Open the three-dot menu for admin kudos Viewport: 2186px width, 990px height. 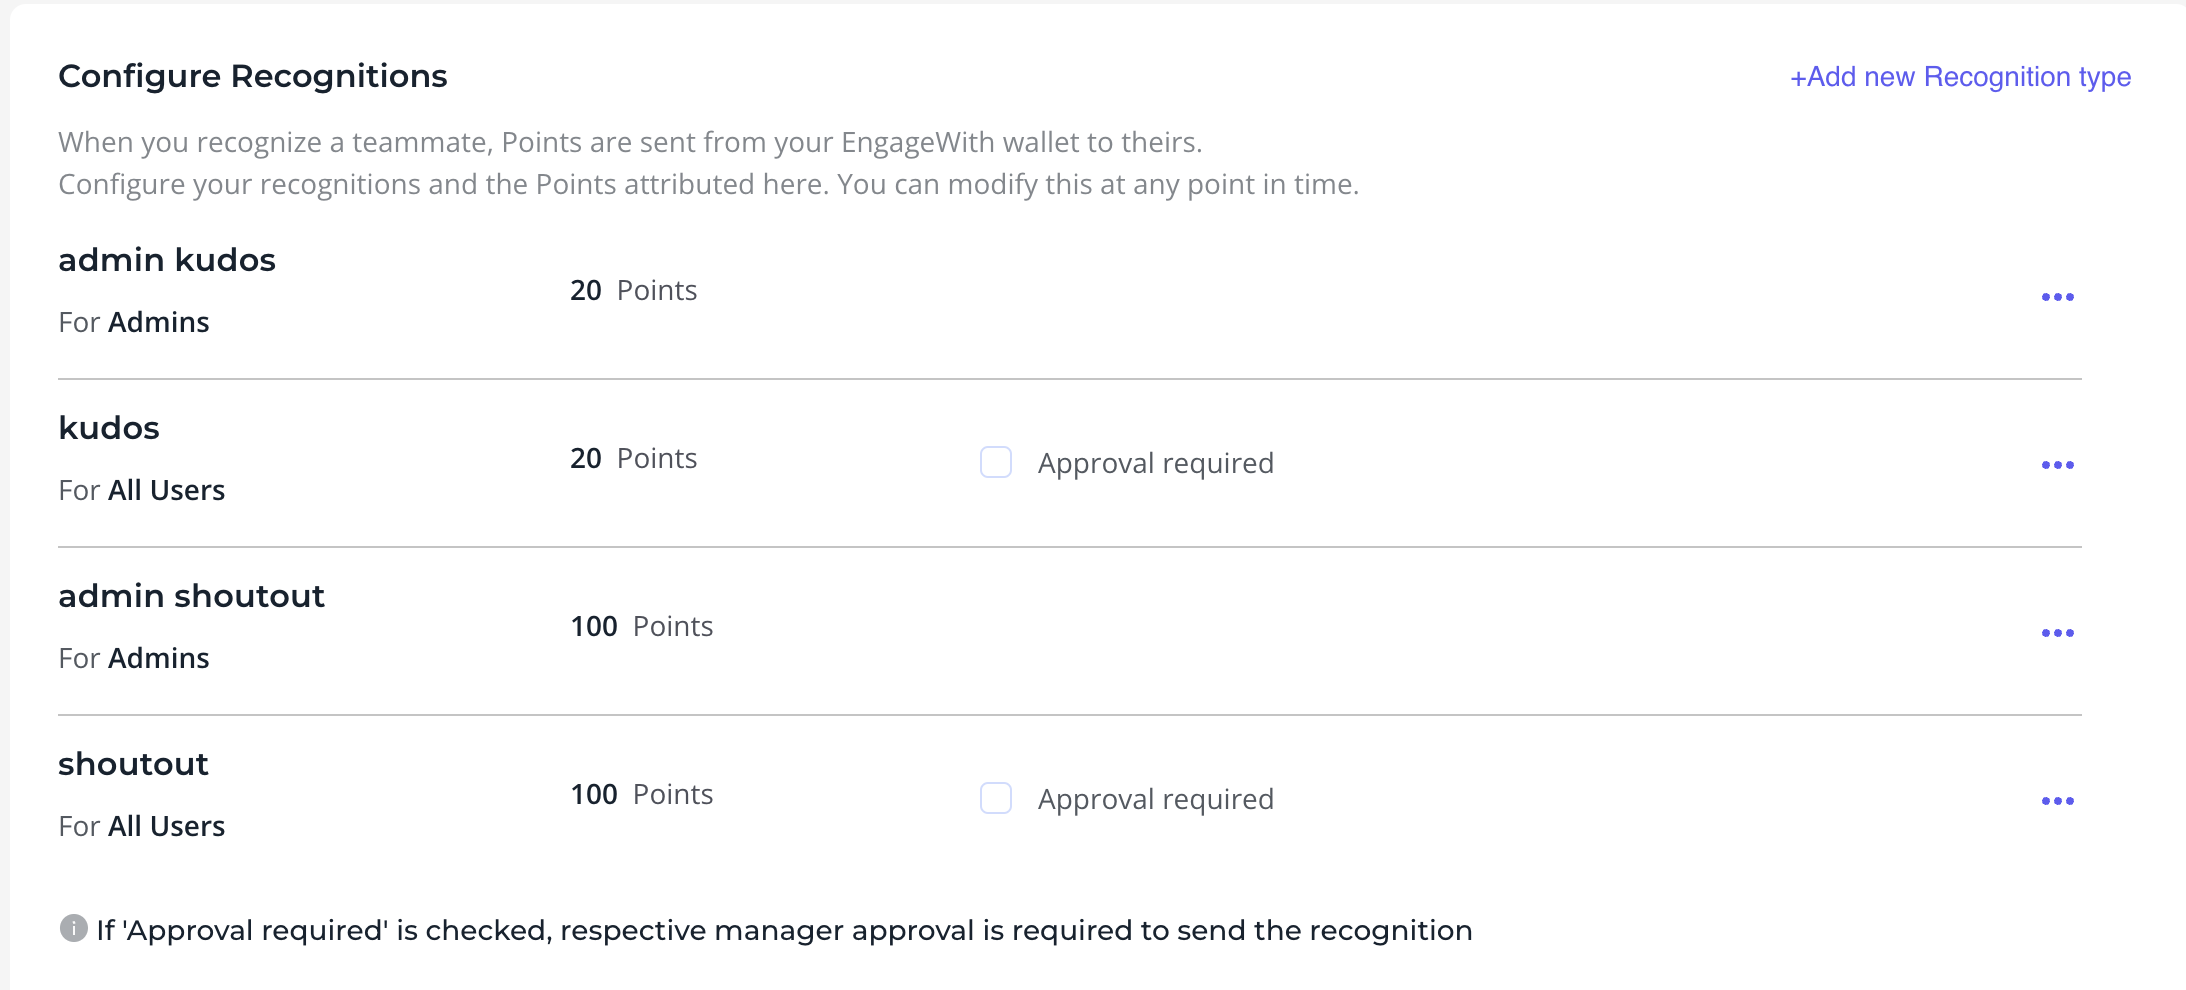2058,297
